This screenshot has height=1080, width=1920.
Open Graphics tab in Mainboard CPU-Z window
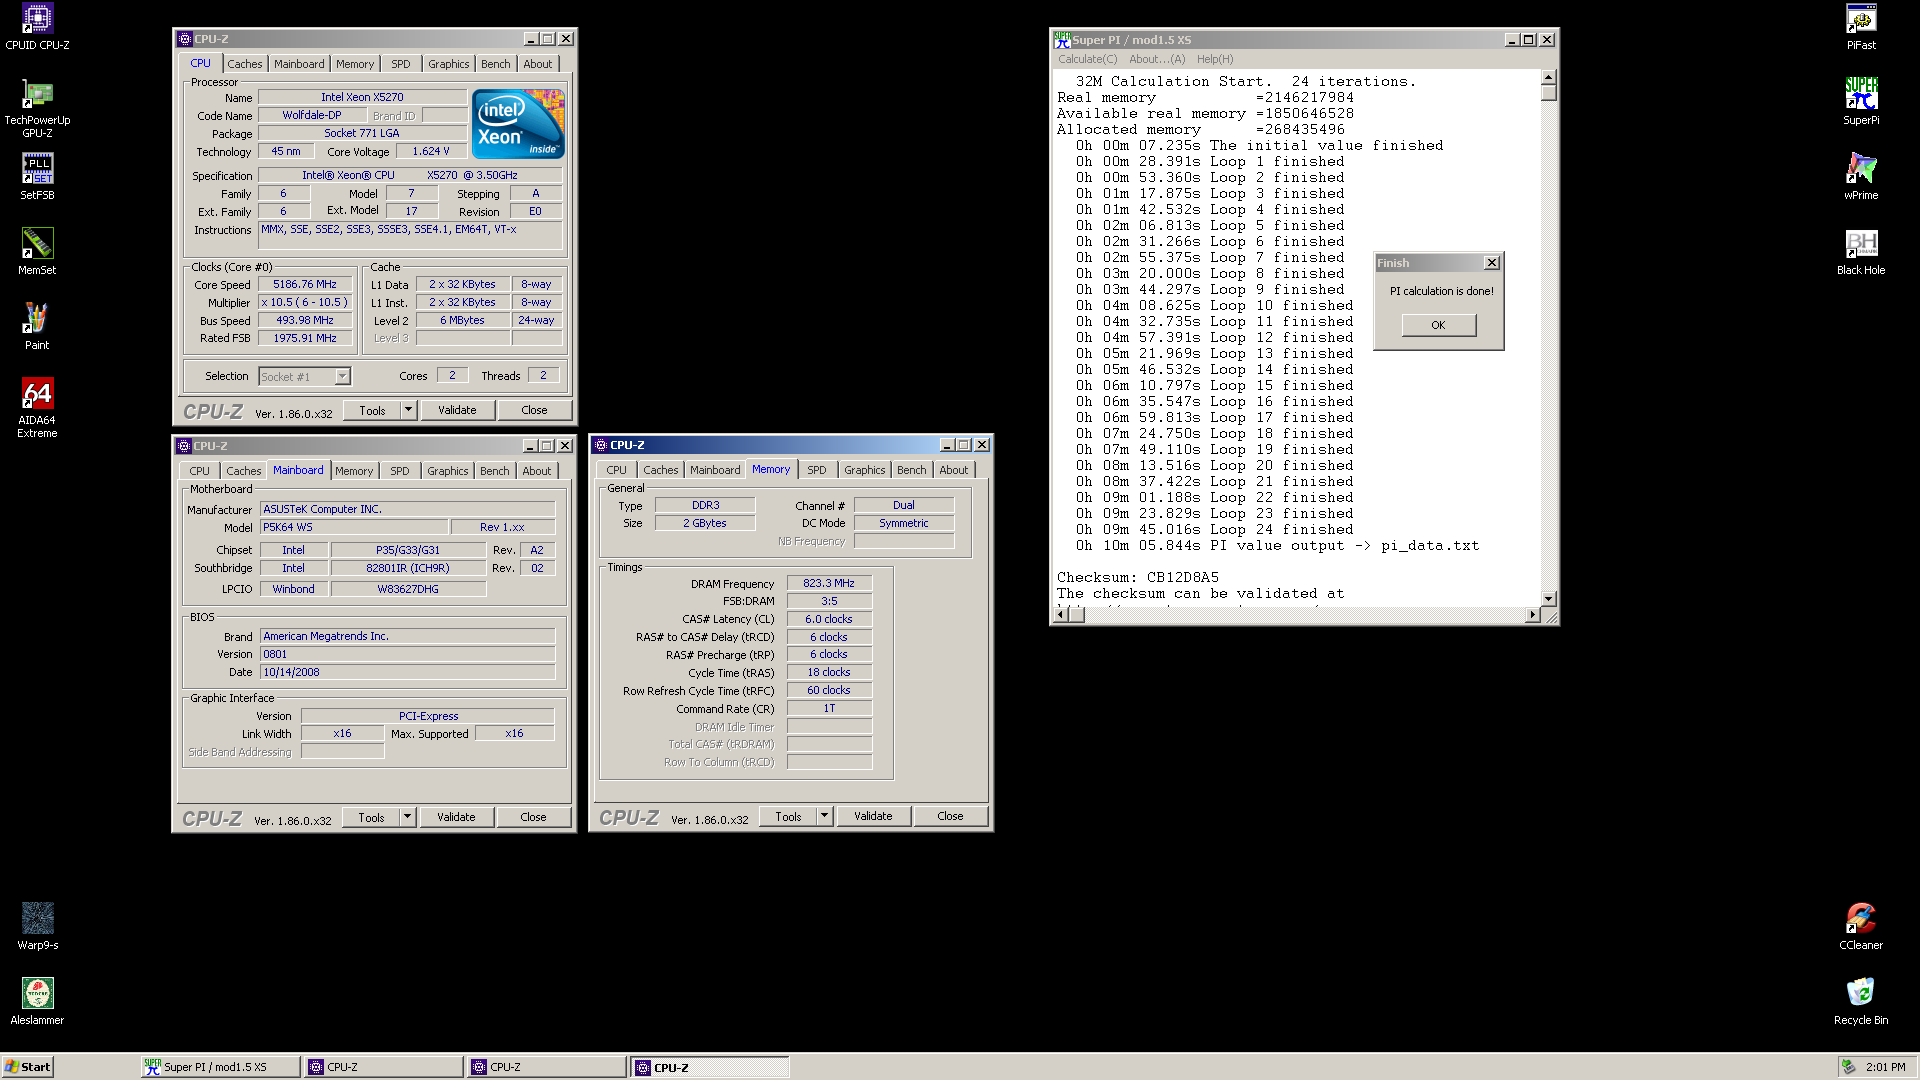tap(448, 471)
